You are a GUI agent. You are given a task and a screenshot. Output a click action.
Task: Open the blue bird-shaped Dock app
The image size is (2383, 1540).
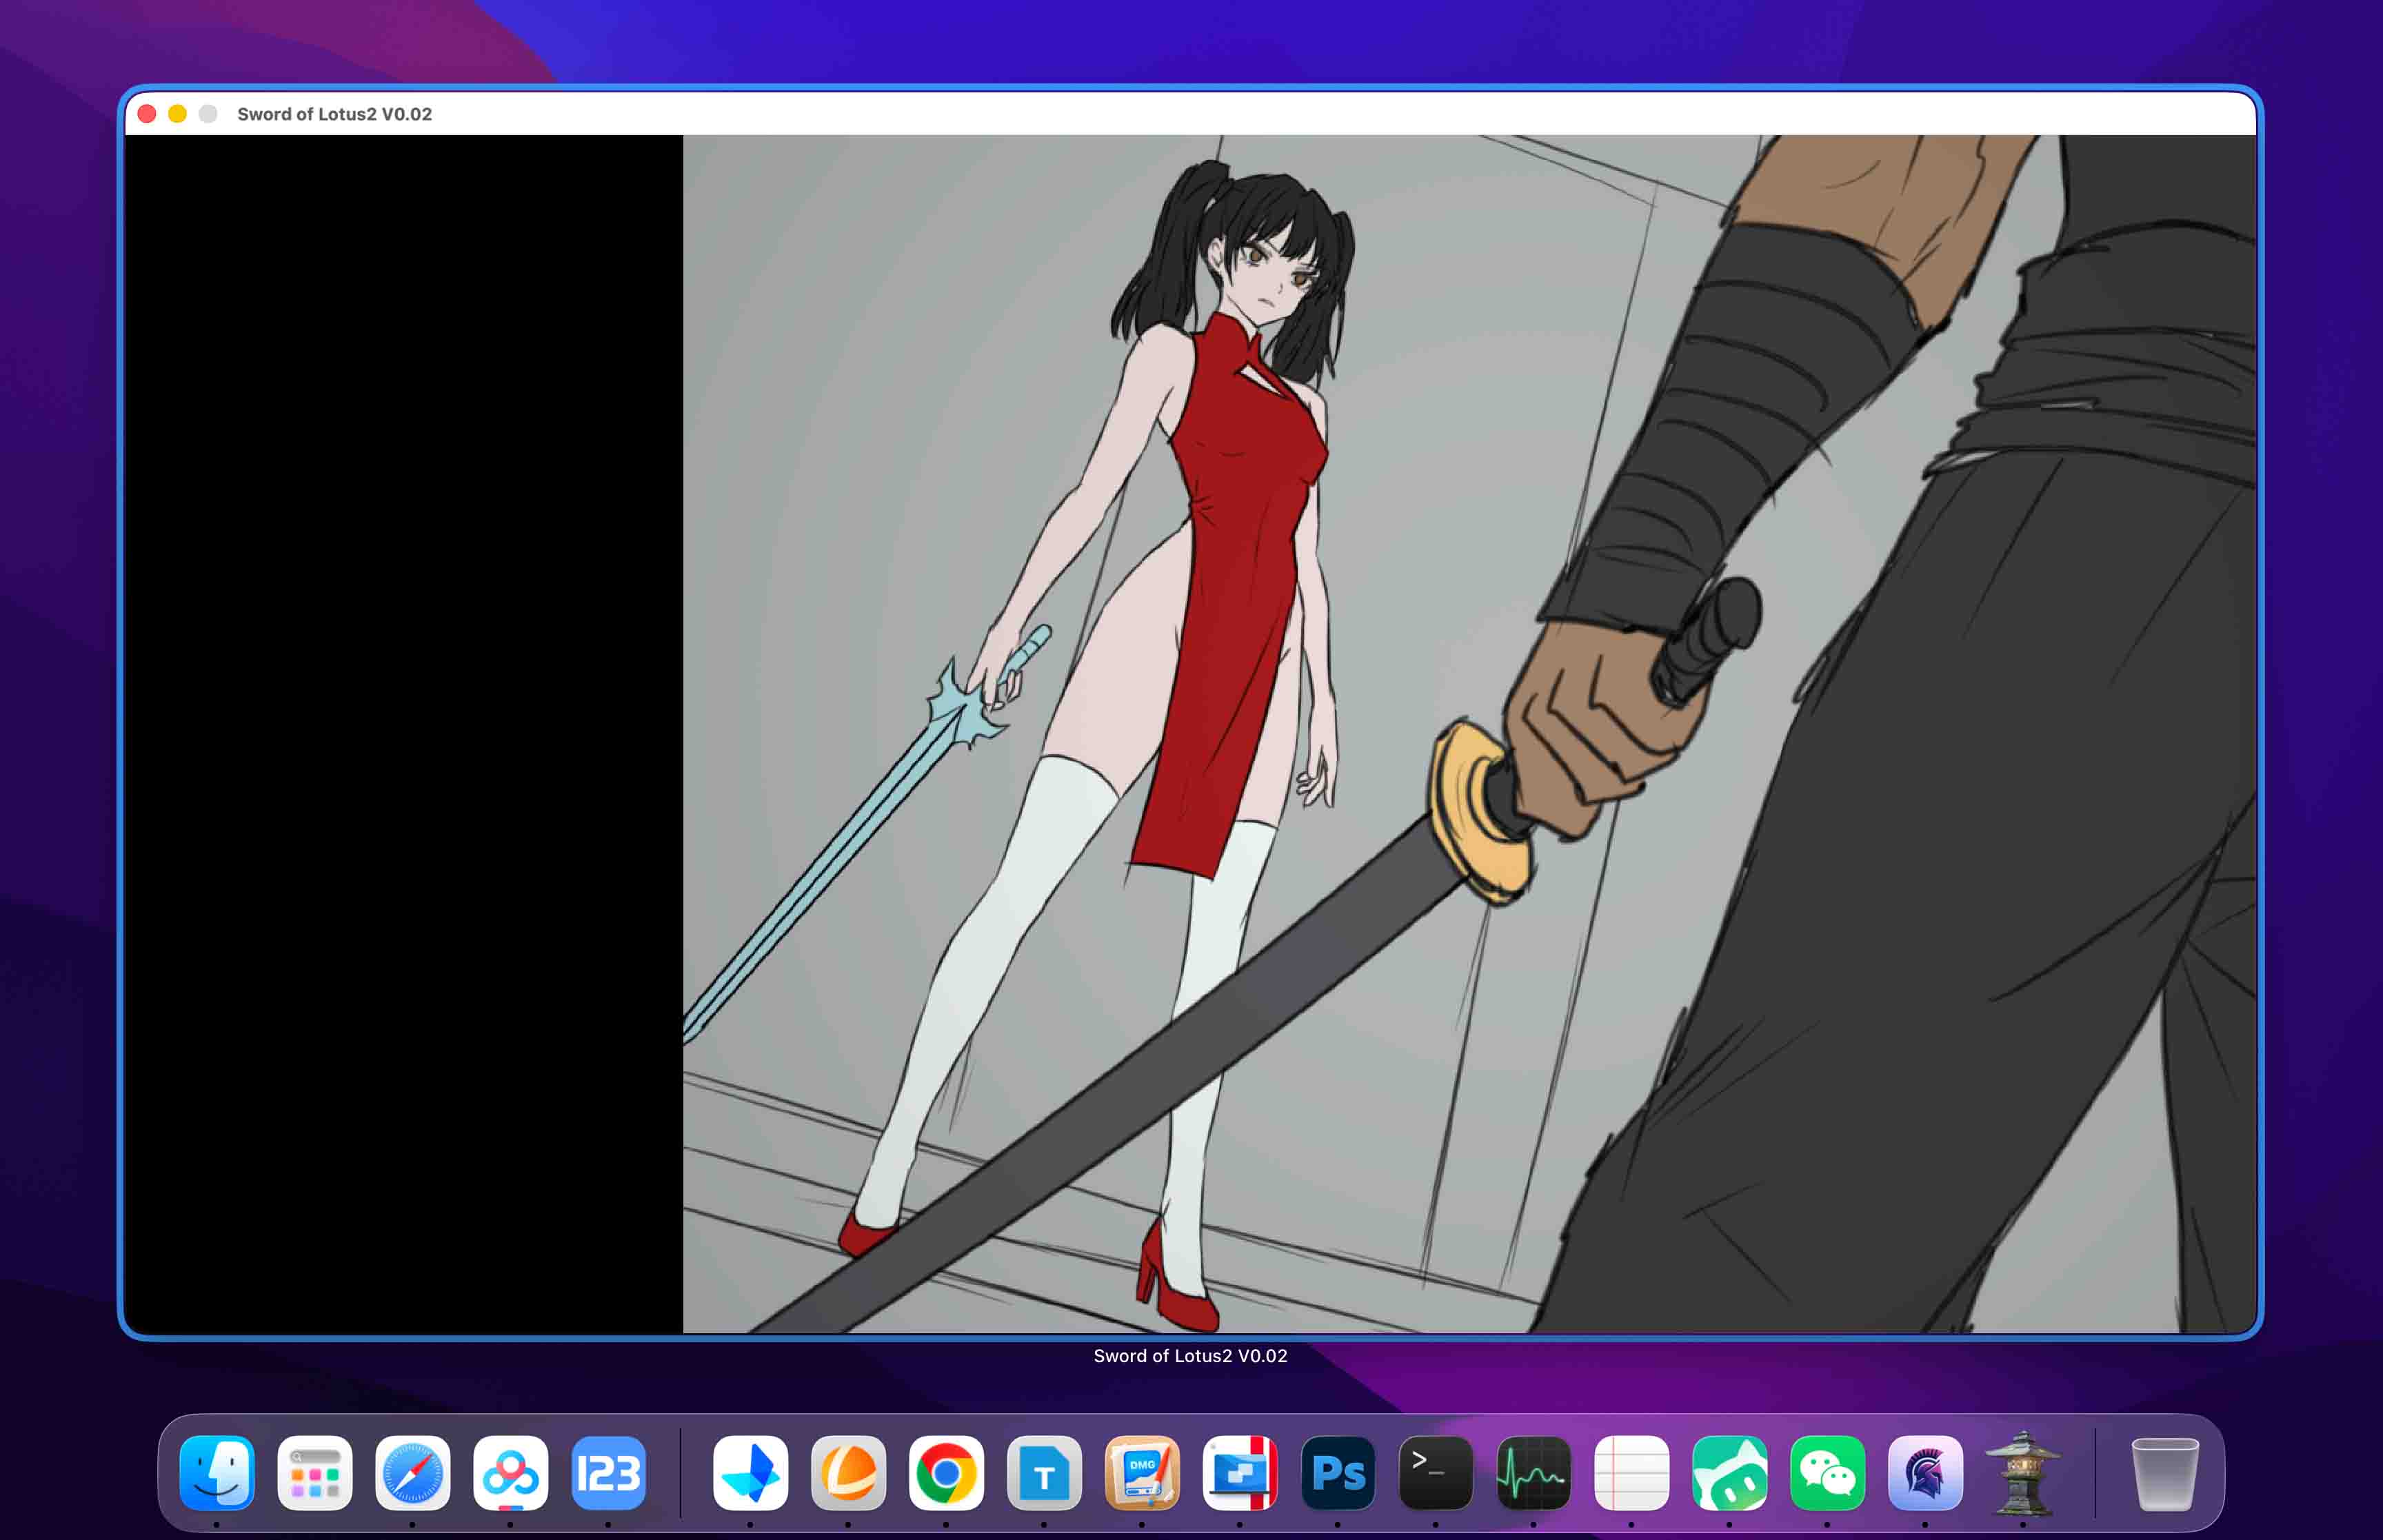750,1472
